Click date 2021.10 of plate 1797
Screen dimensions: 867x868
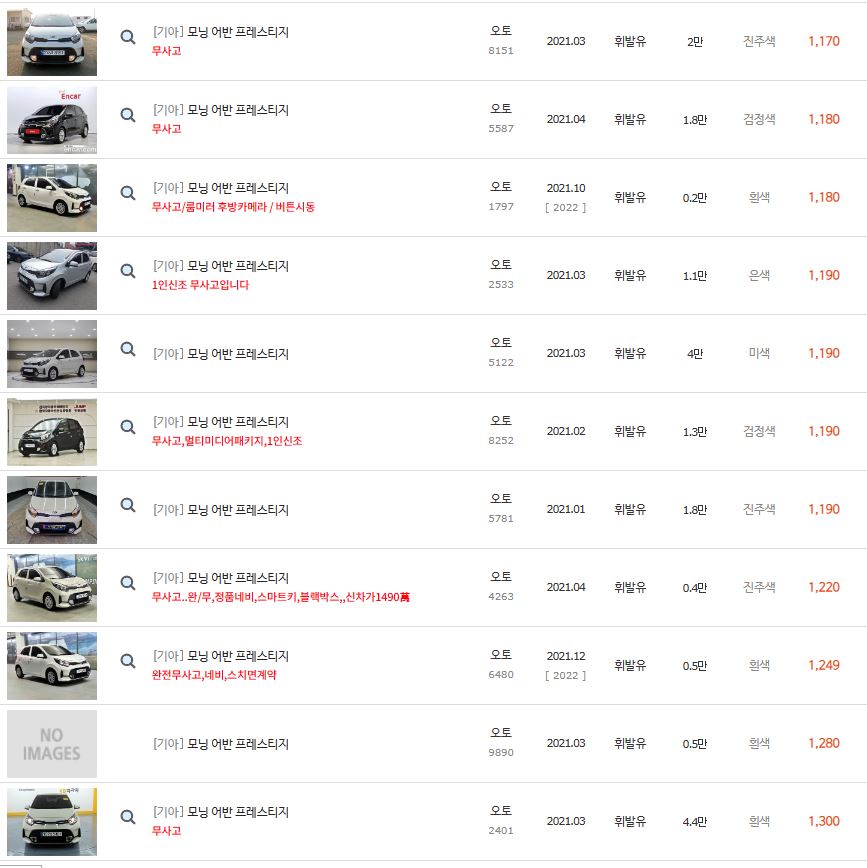pos(566,188)
